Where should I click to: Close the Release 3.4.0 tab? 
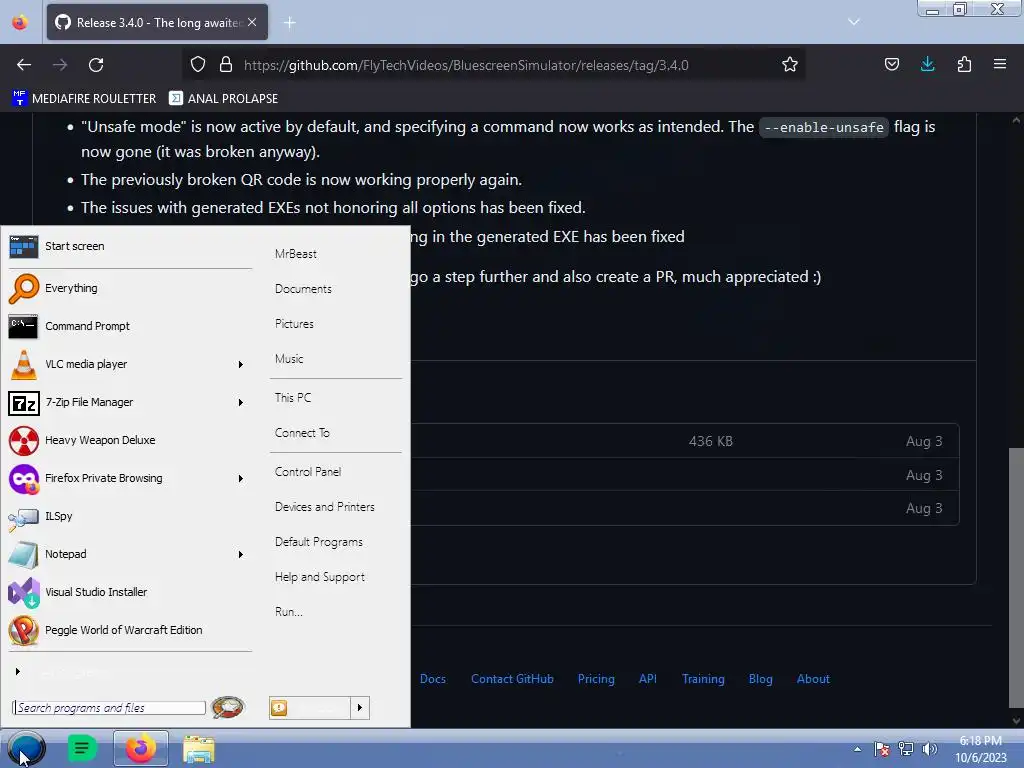[252, 22]
